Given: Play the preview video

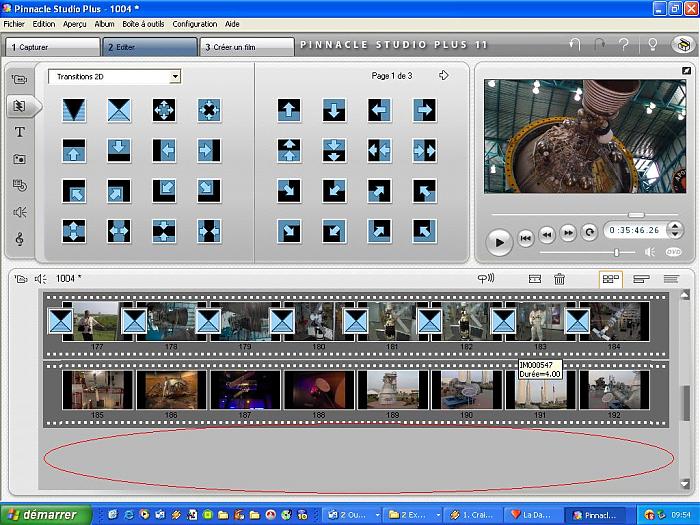Looking at the screenshot, I should tap(499, 242).
